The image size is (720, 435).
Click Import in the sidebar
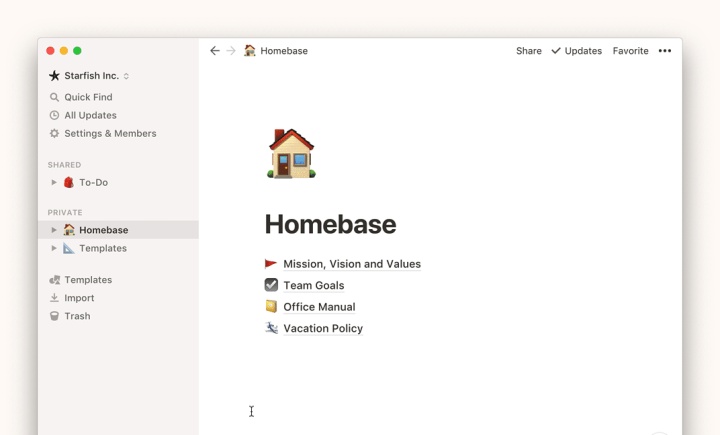tap(79, 298)
